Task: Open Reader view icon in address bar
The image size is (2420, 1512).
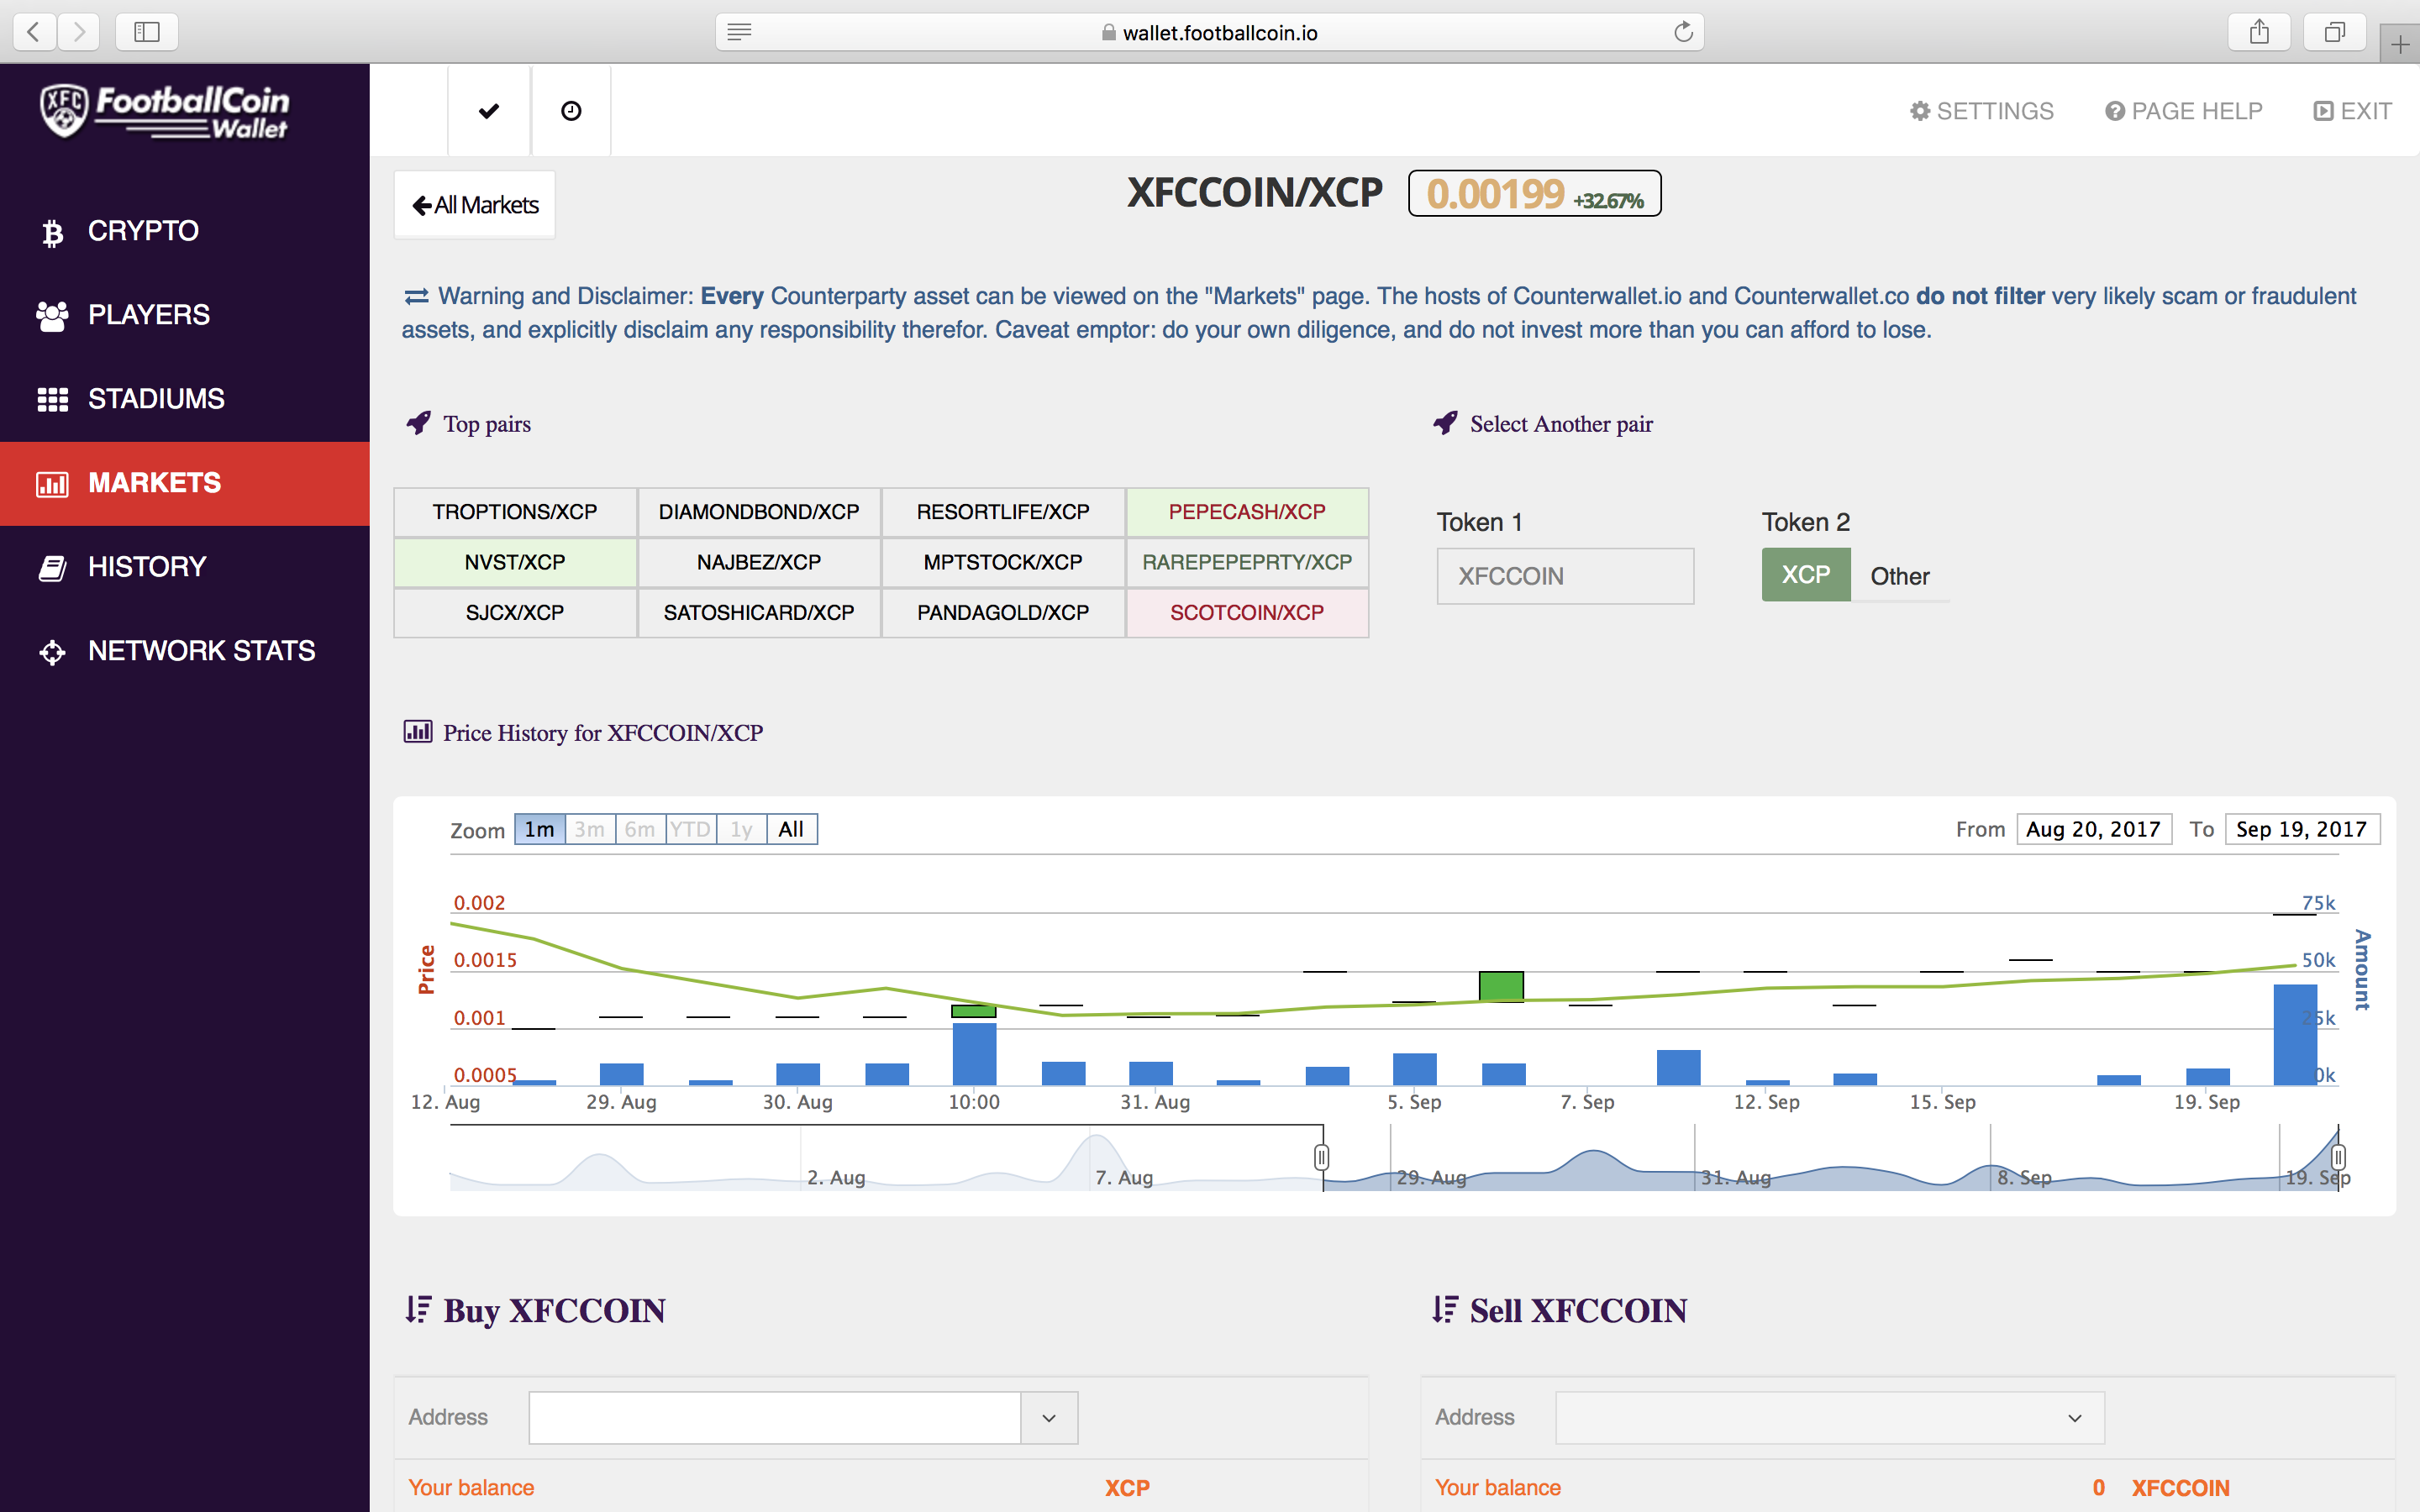Action: 739,32
